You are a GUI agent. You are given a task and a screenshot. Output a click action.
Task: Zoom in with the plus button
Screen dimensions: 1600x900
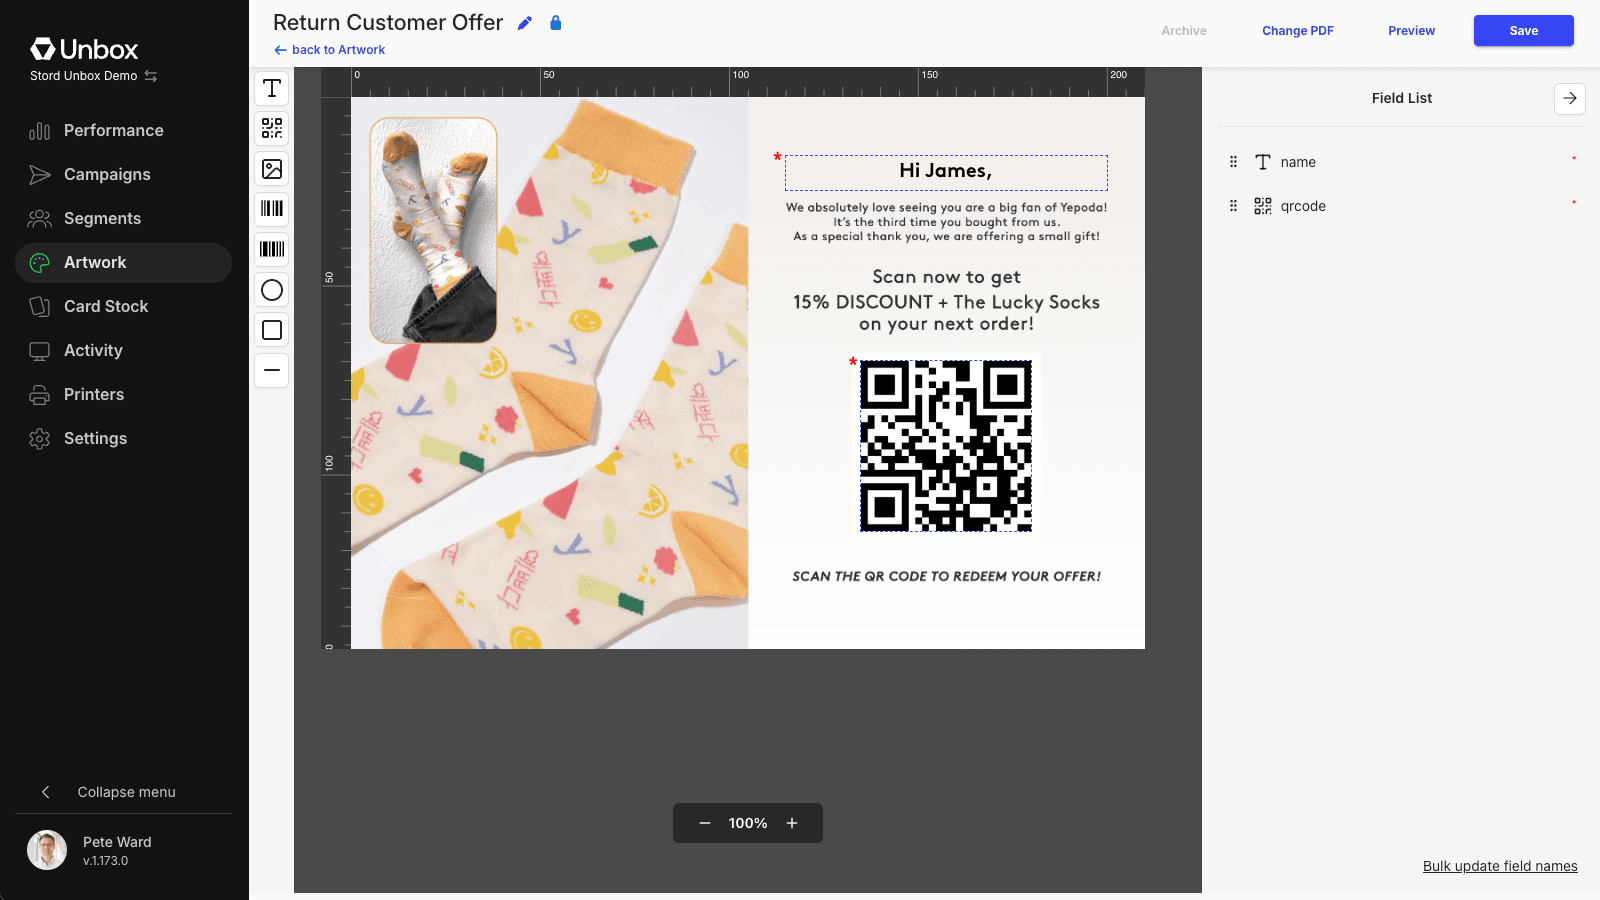792,823
